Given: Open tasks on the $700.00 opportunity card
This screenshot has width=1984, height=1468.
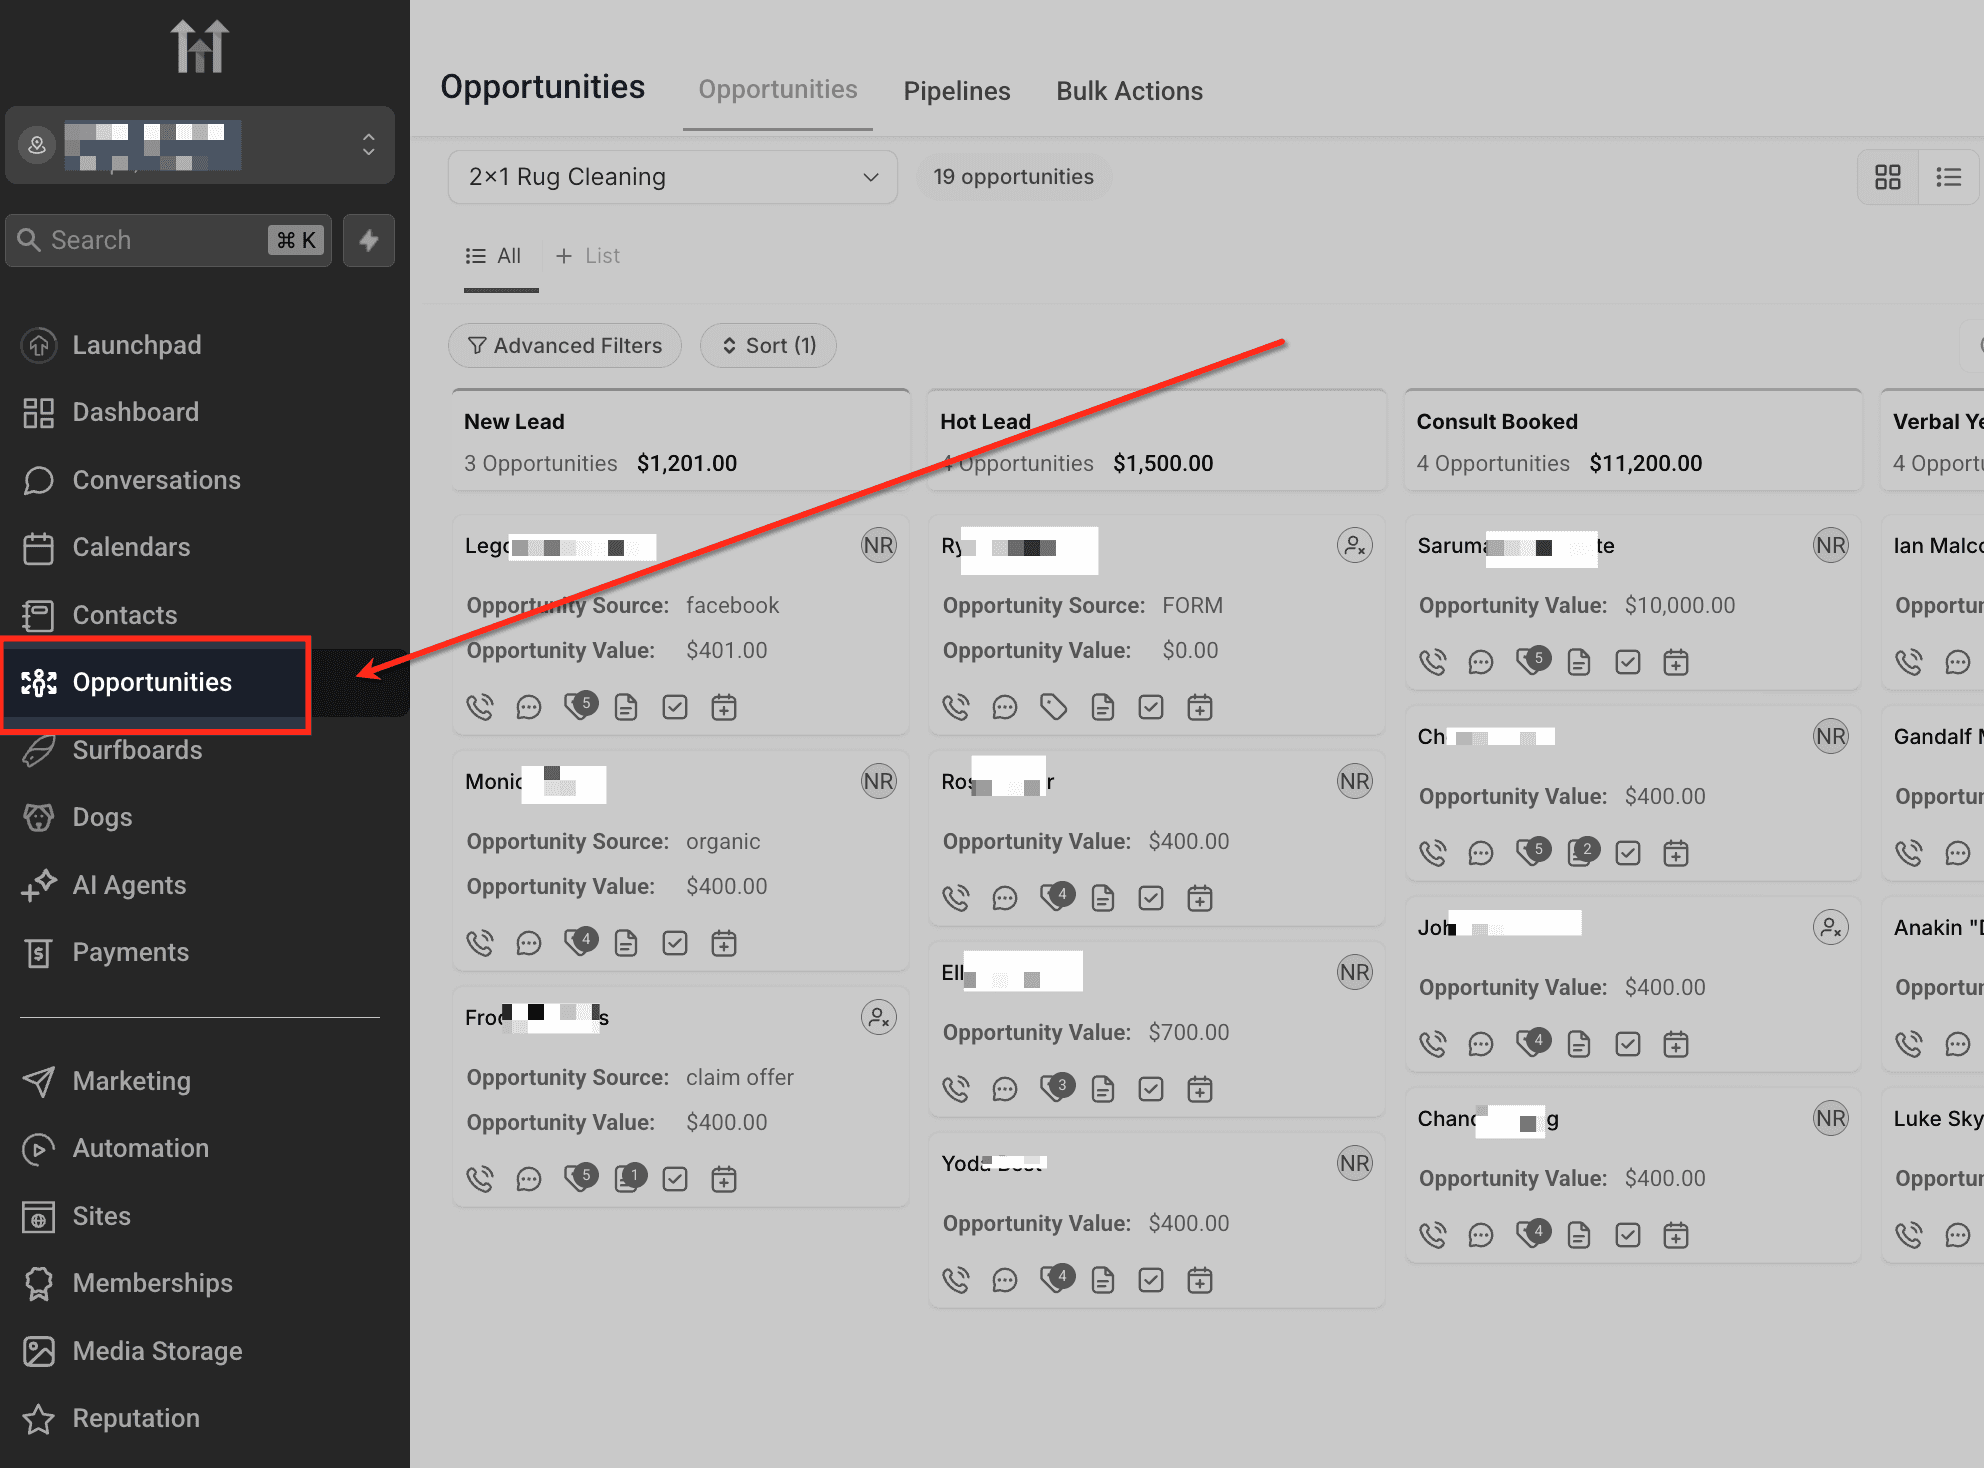Looking at the screenshot, I should tap(1151, 1090).
